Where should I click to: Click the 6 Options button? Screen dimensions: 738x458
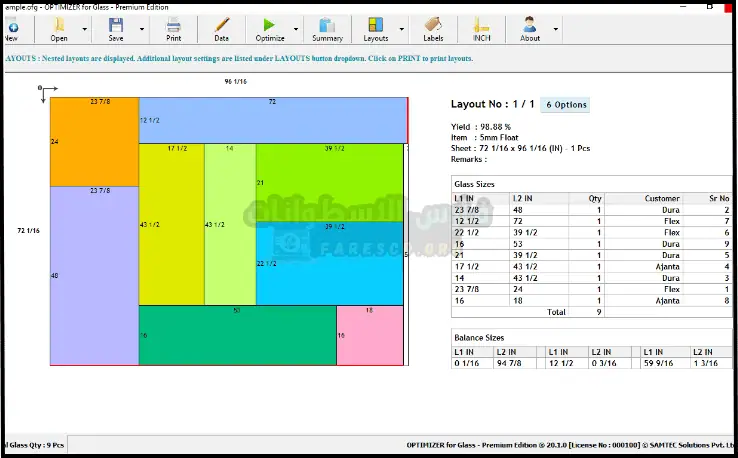click(x=566, y=104)
